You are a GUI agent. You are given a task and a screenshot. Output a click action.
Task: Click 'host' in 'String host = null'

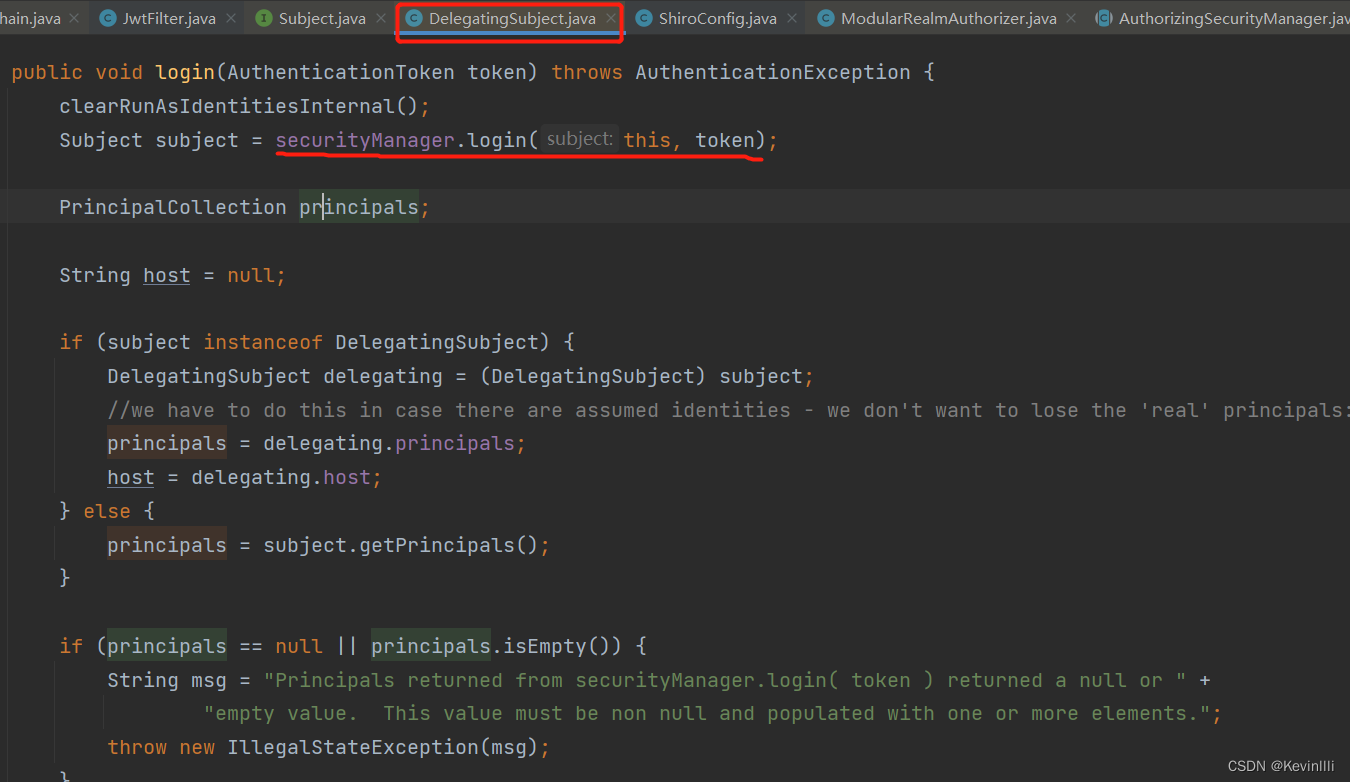click(x=167, y=275)
